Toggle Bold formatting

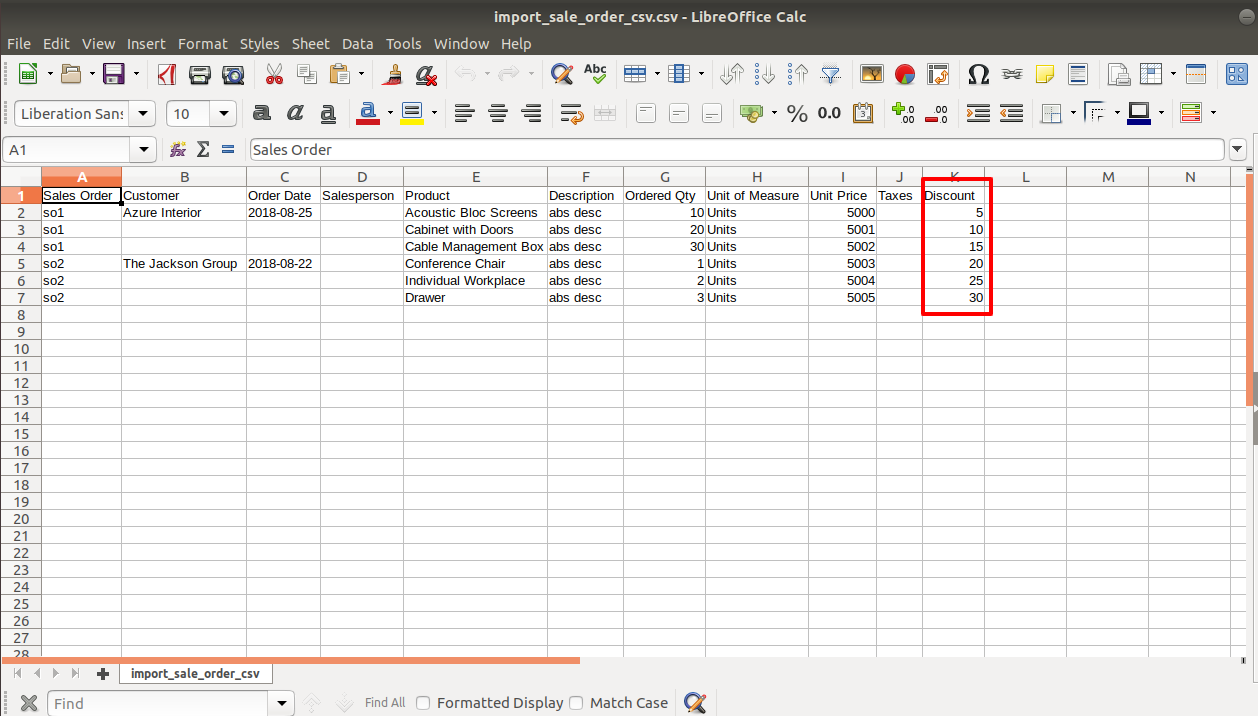click(262, 113)
